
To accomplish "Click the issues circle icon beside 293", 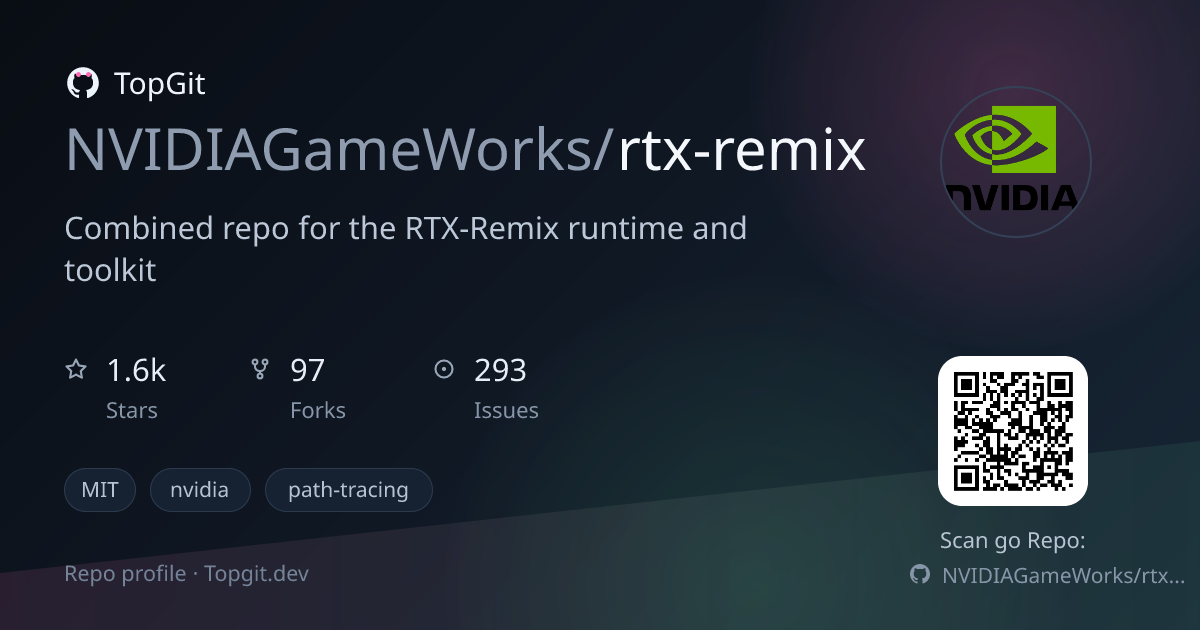I will 444,370.
